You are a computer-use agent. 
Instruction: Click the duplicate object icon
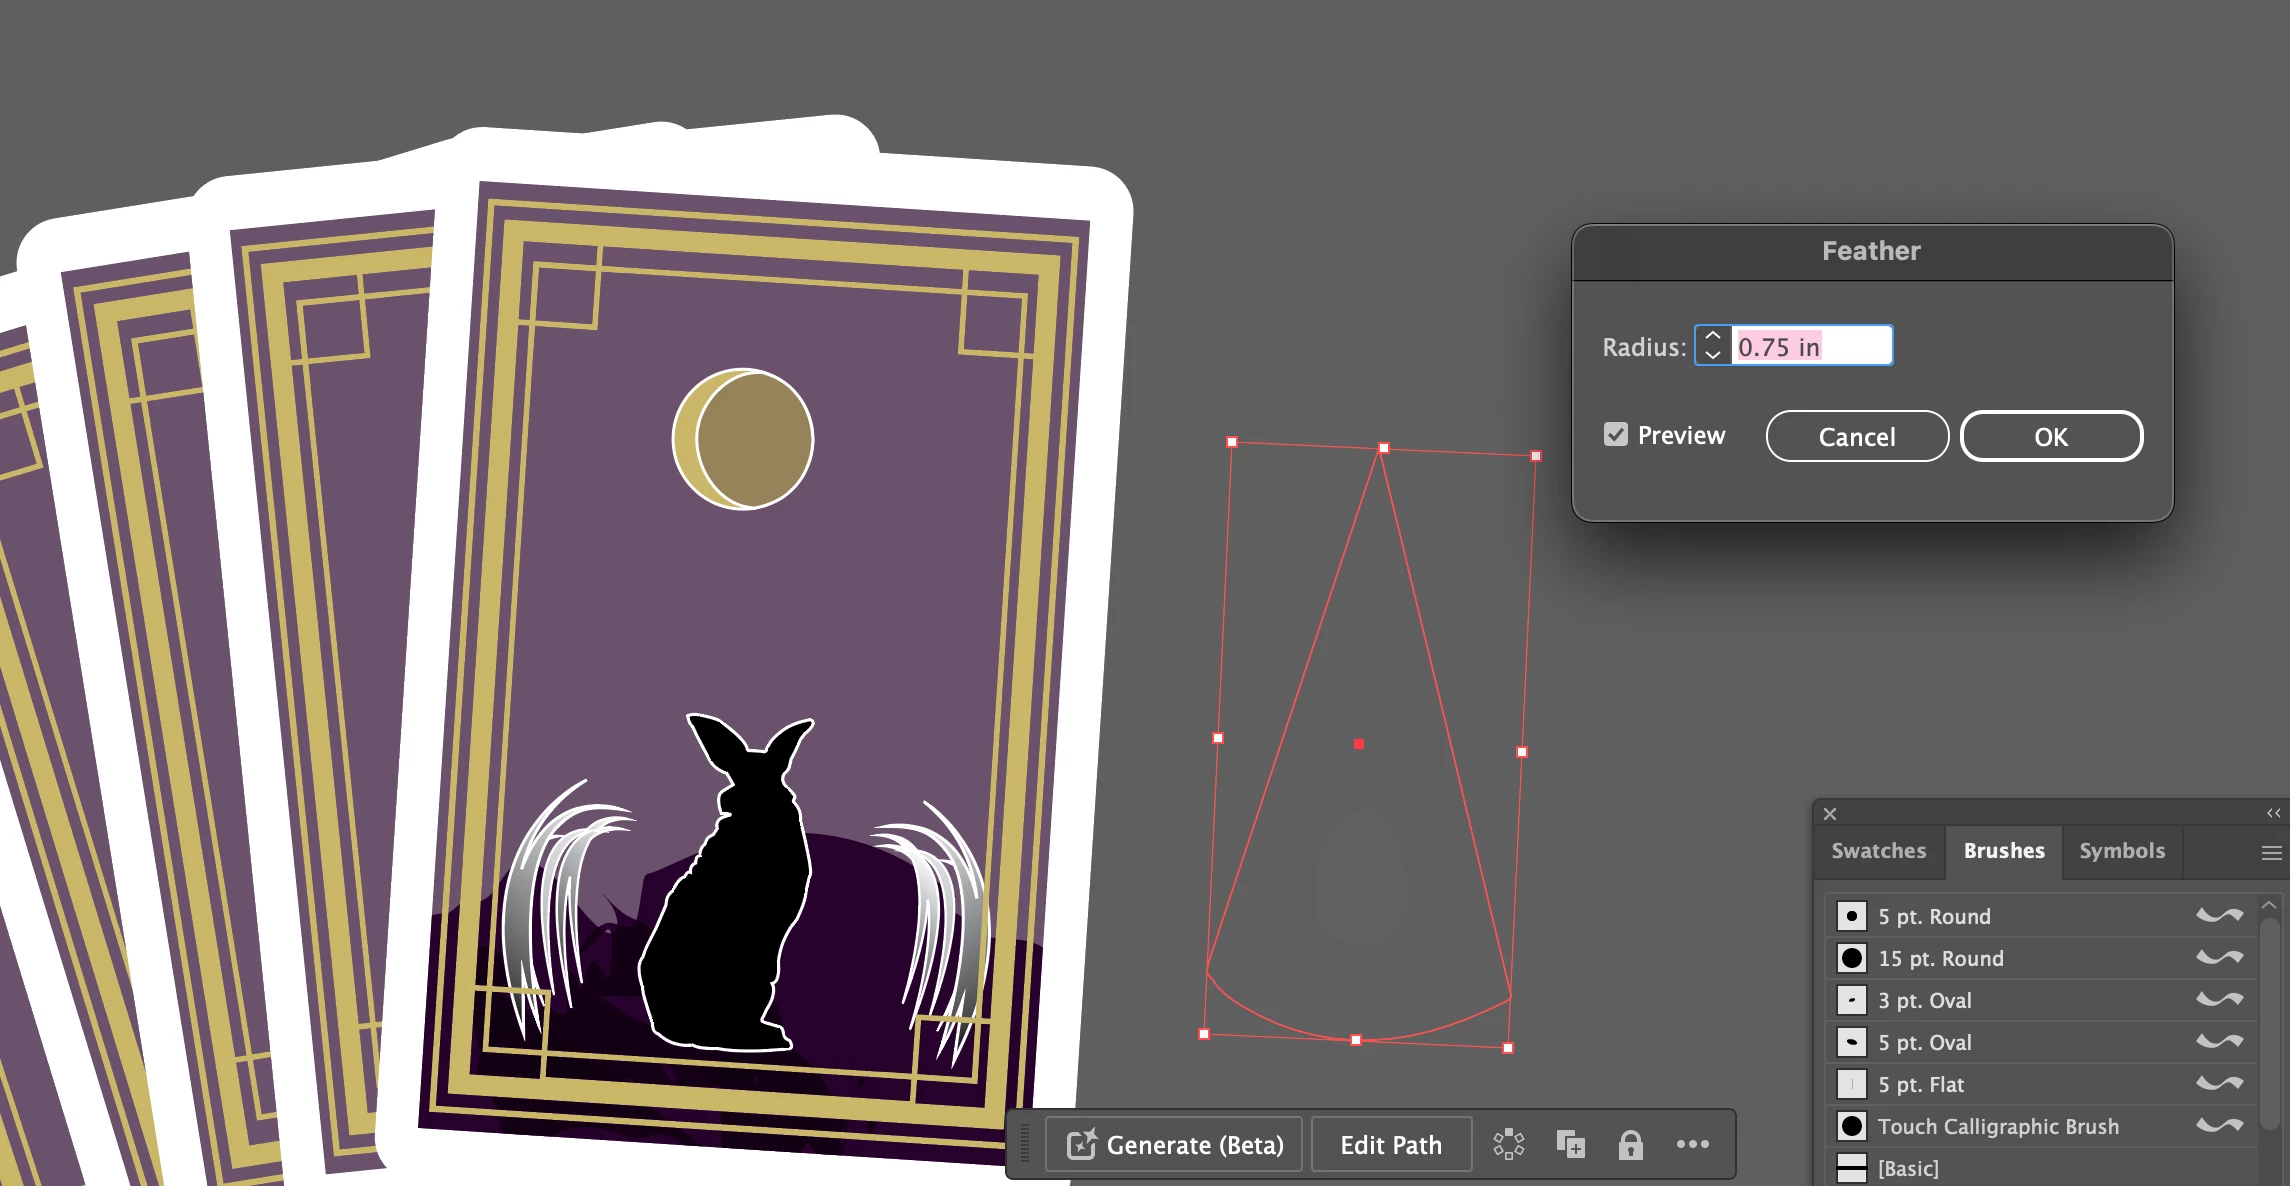[x=1570, y=1144]
